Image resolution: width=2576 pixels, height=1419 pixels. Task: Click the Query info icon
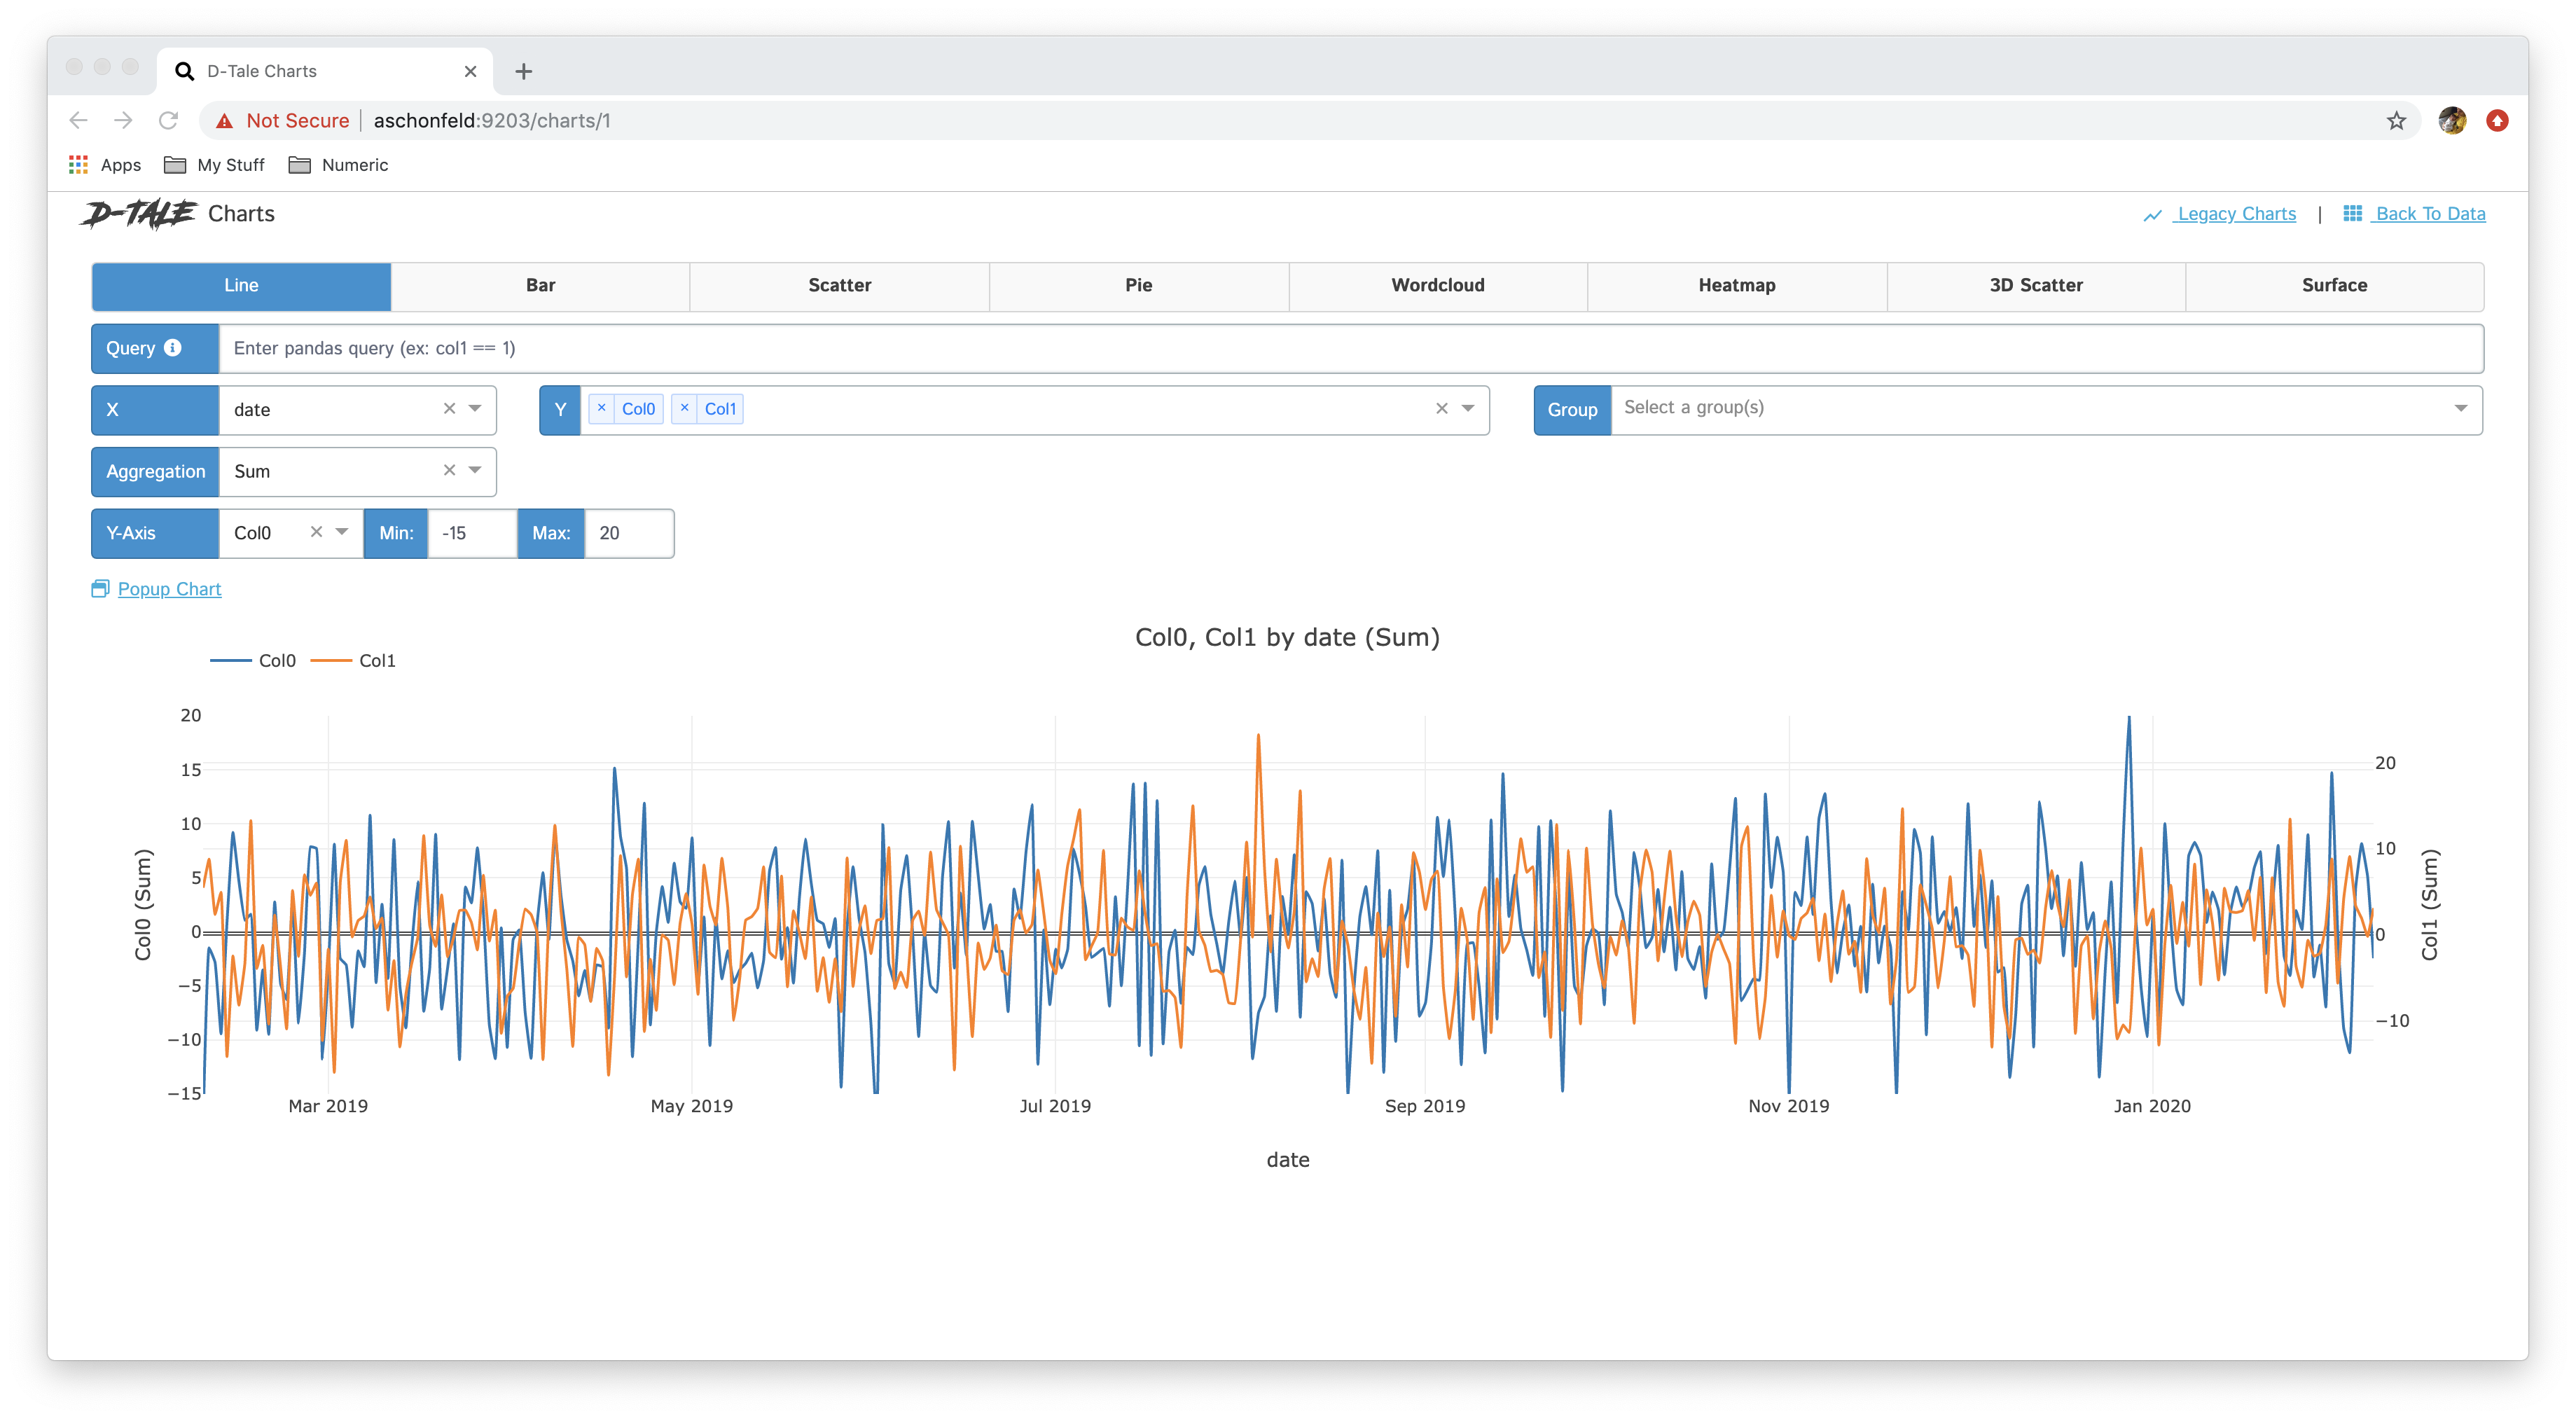[173, 347]
